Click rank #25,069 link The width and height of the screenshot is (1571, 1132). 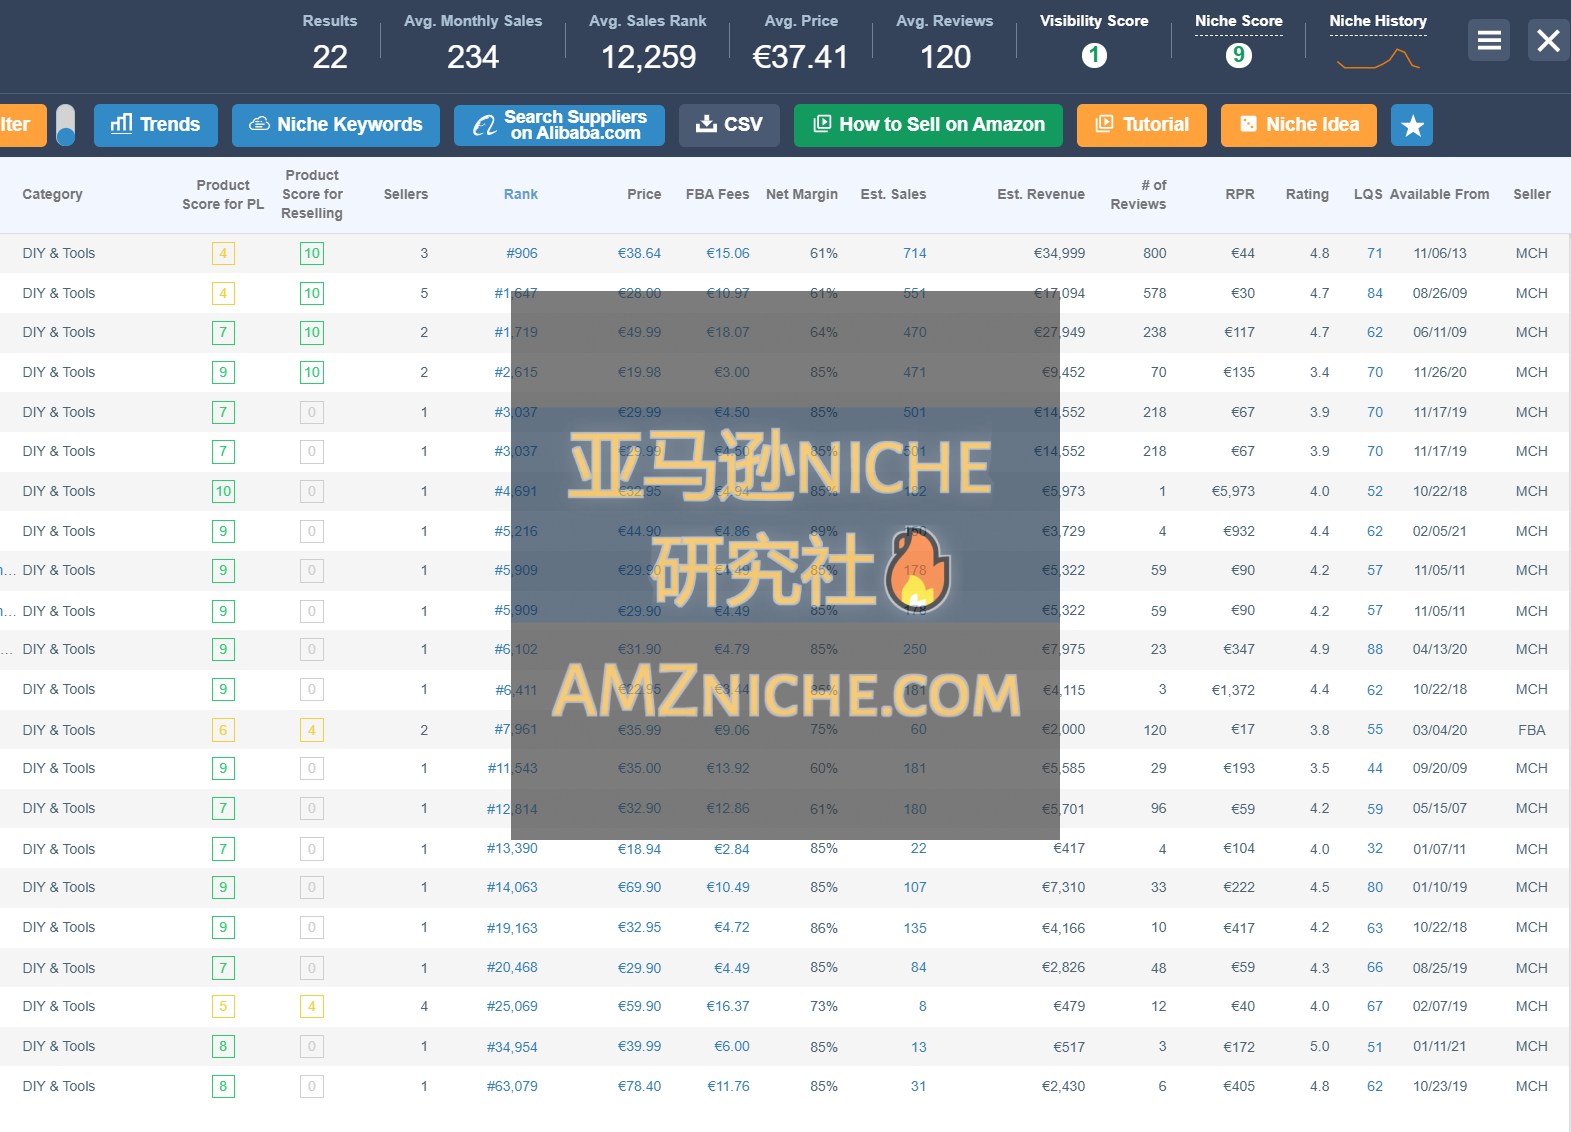(512, 1006)
